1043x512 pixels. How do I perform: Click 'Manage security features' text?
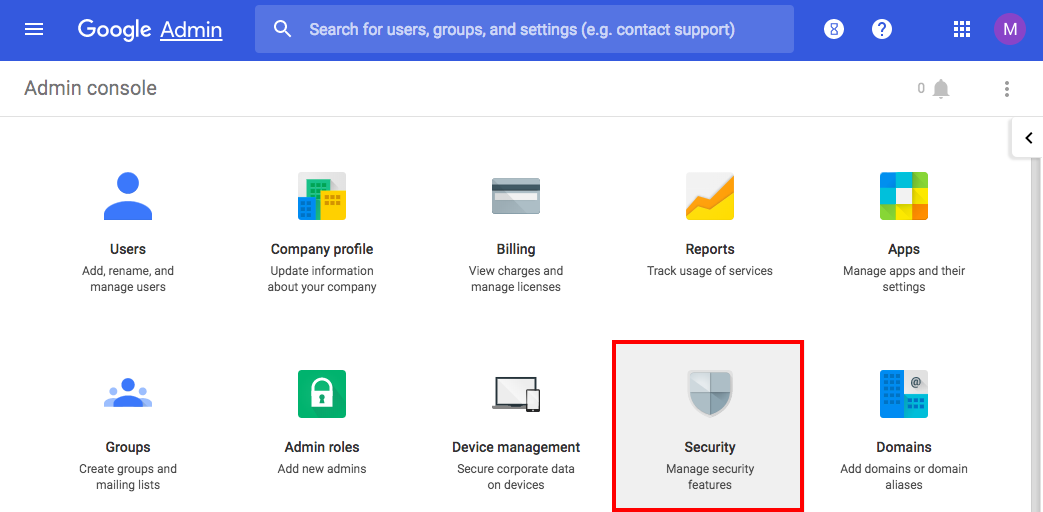pyautogui.click(x=710, y=477)
